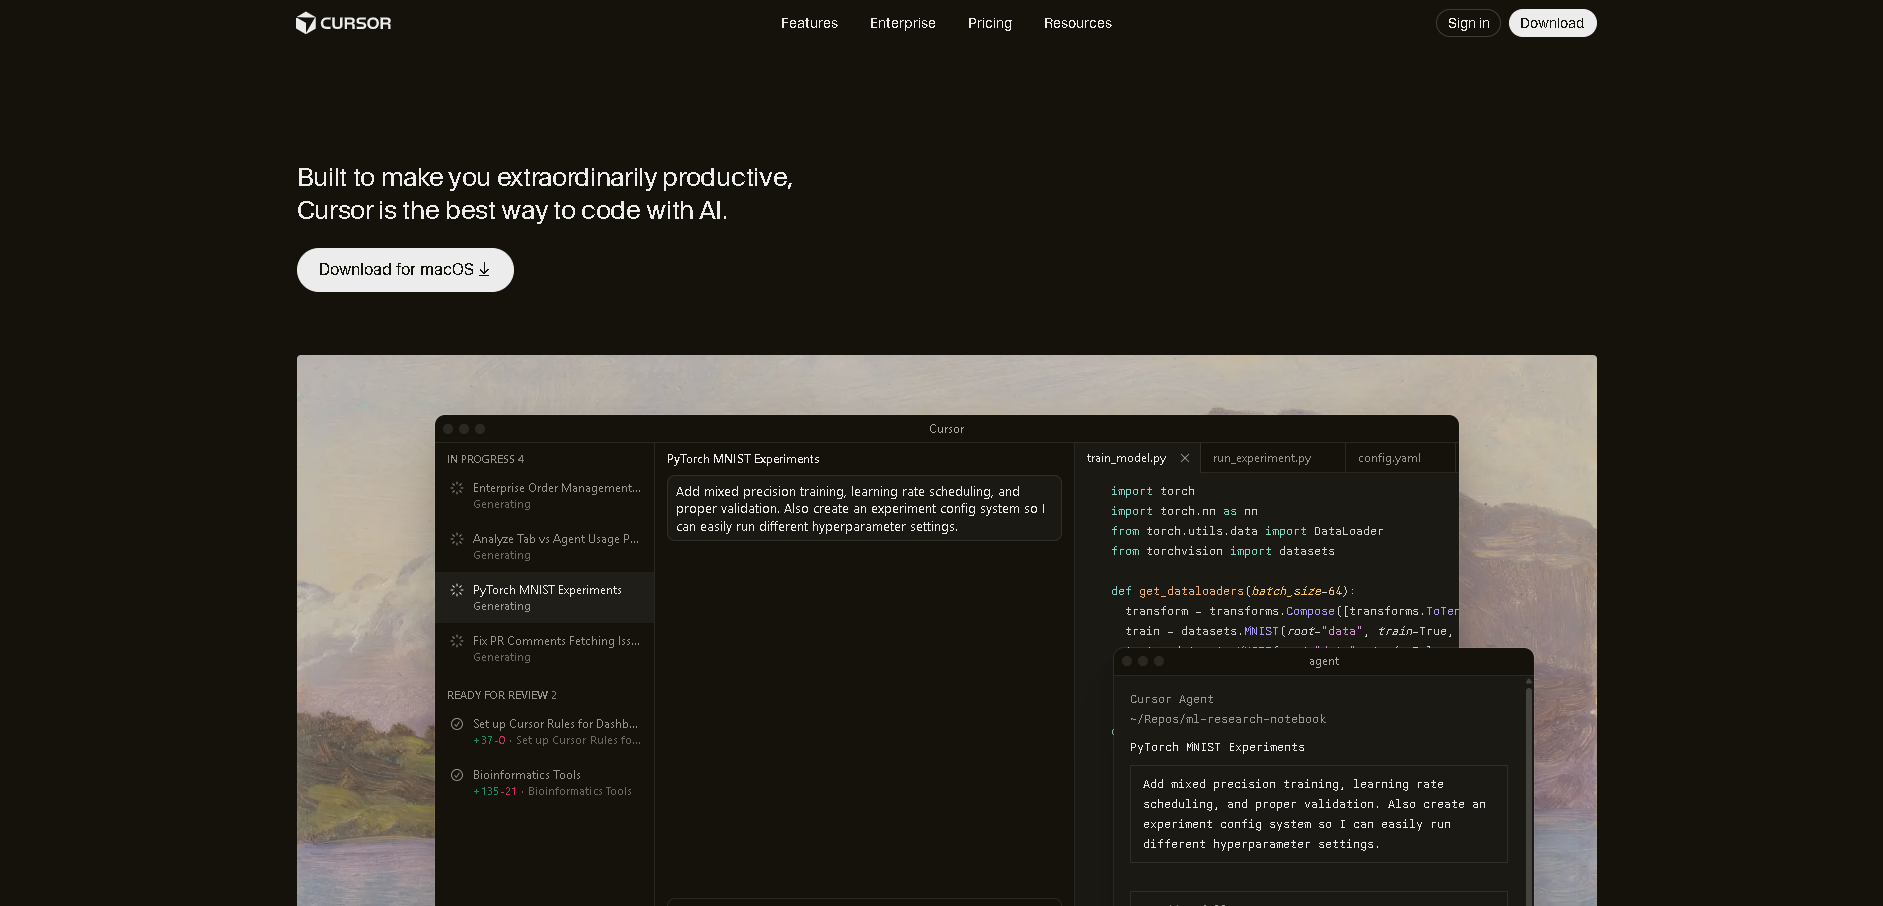Image resolution: width=1883 pixels, height=906 pixels.
Task: Open the Enterprise page
Action: pos(902,23)
